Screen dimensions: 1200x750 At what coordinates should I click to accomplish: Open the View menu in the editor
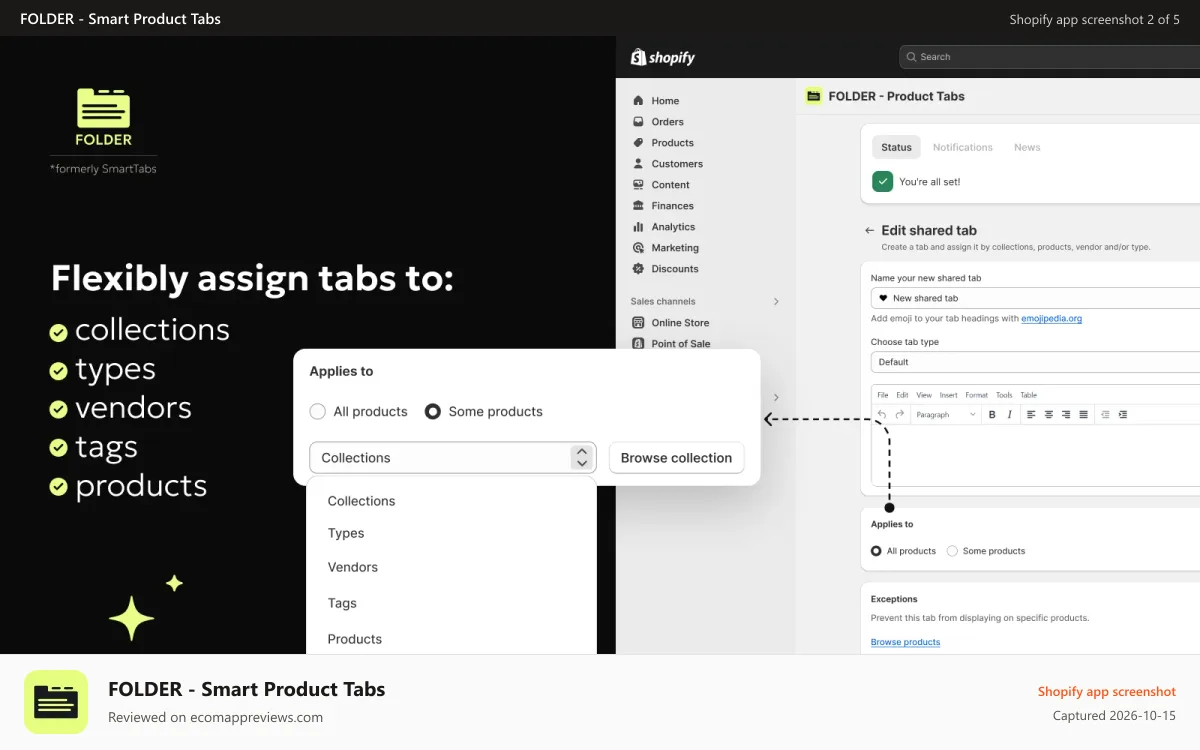coord(924,395)
